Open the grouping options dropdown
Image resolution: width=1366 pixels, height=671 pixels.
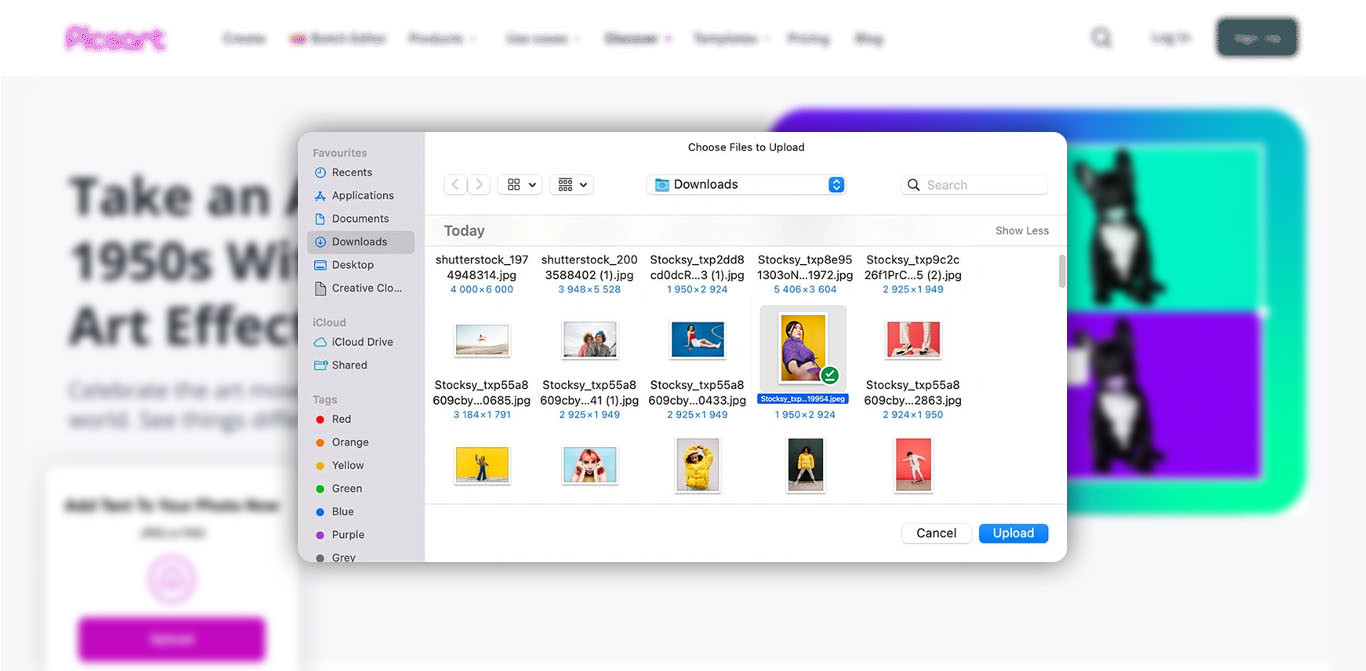[572, 185]
